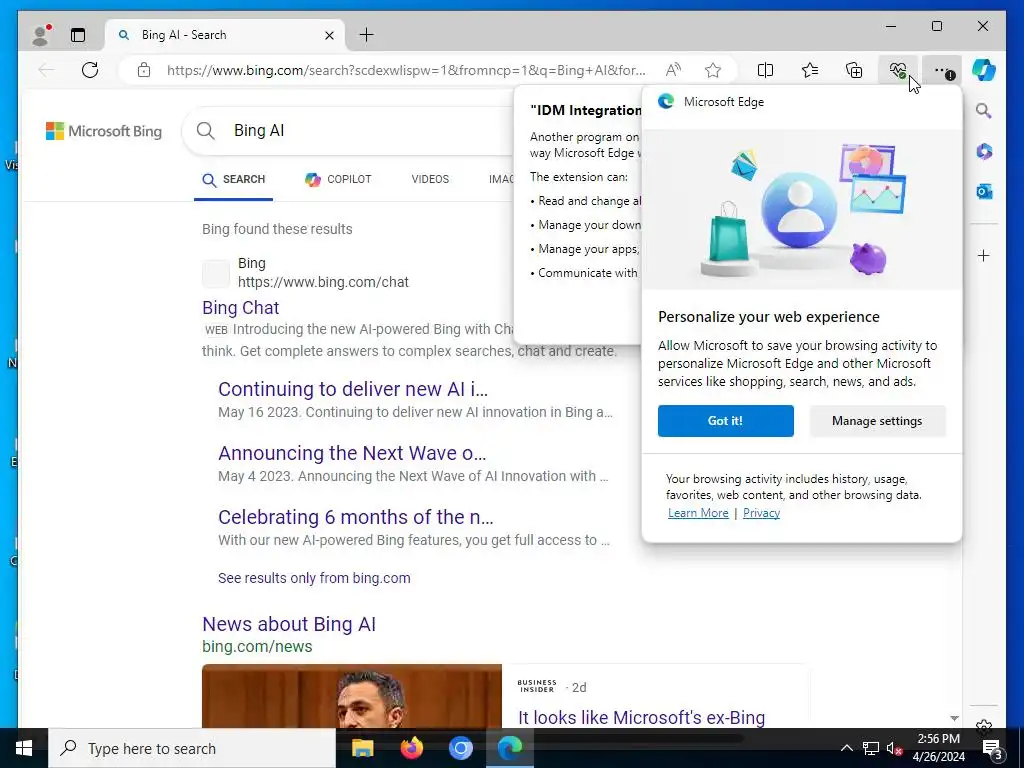Viewport: 1024px width, 768px height.
Task: Open Settings and more ellipsis menu
Action: [x=942, y=71]
